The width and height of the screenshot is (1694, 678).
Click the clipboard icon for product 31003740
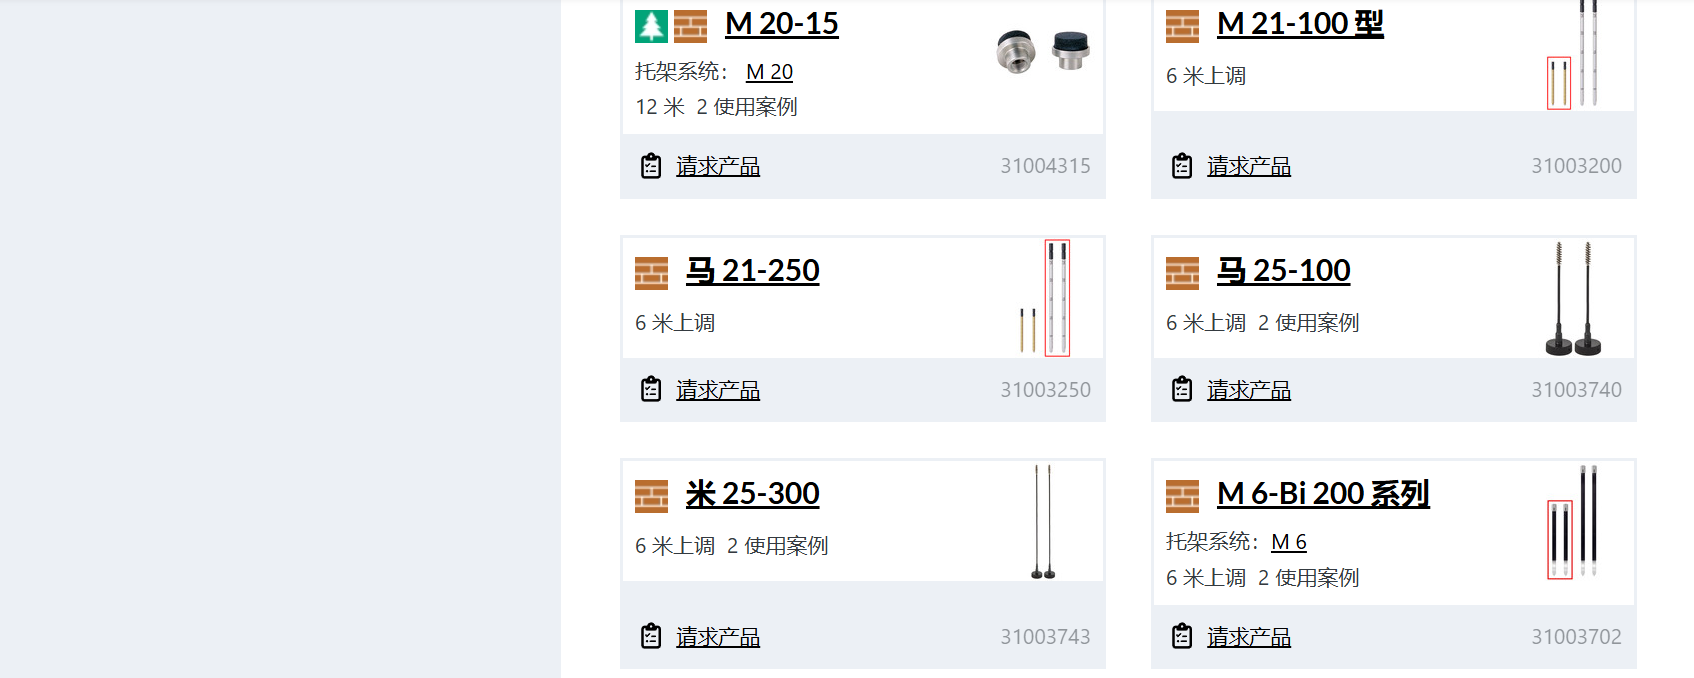coord(1182,389)
